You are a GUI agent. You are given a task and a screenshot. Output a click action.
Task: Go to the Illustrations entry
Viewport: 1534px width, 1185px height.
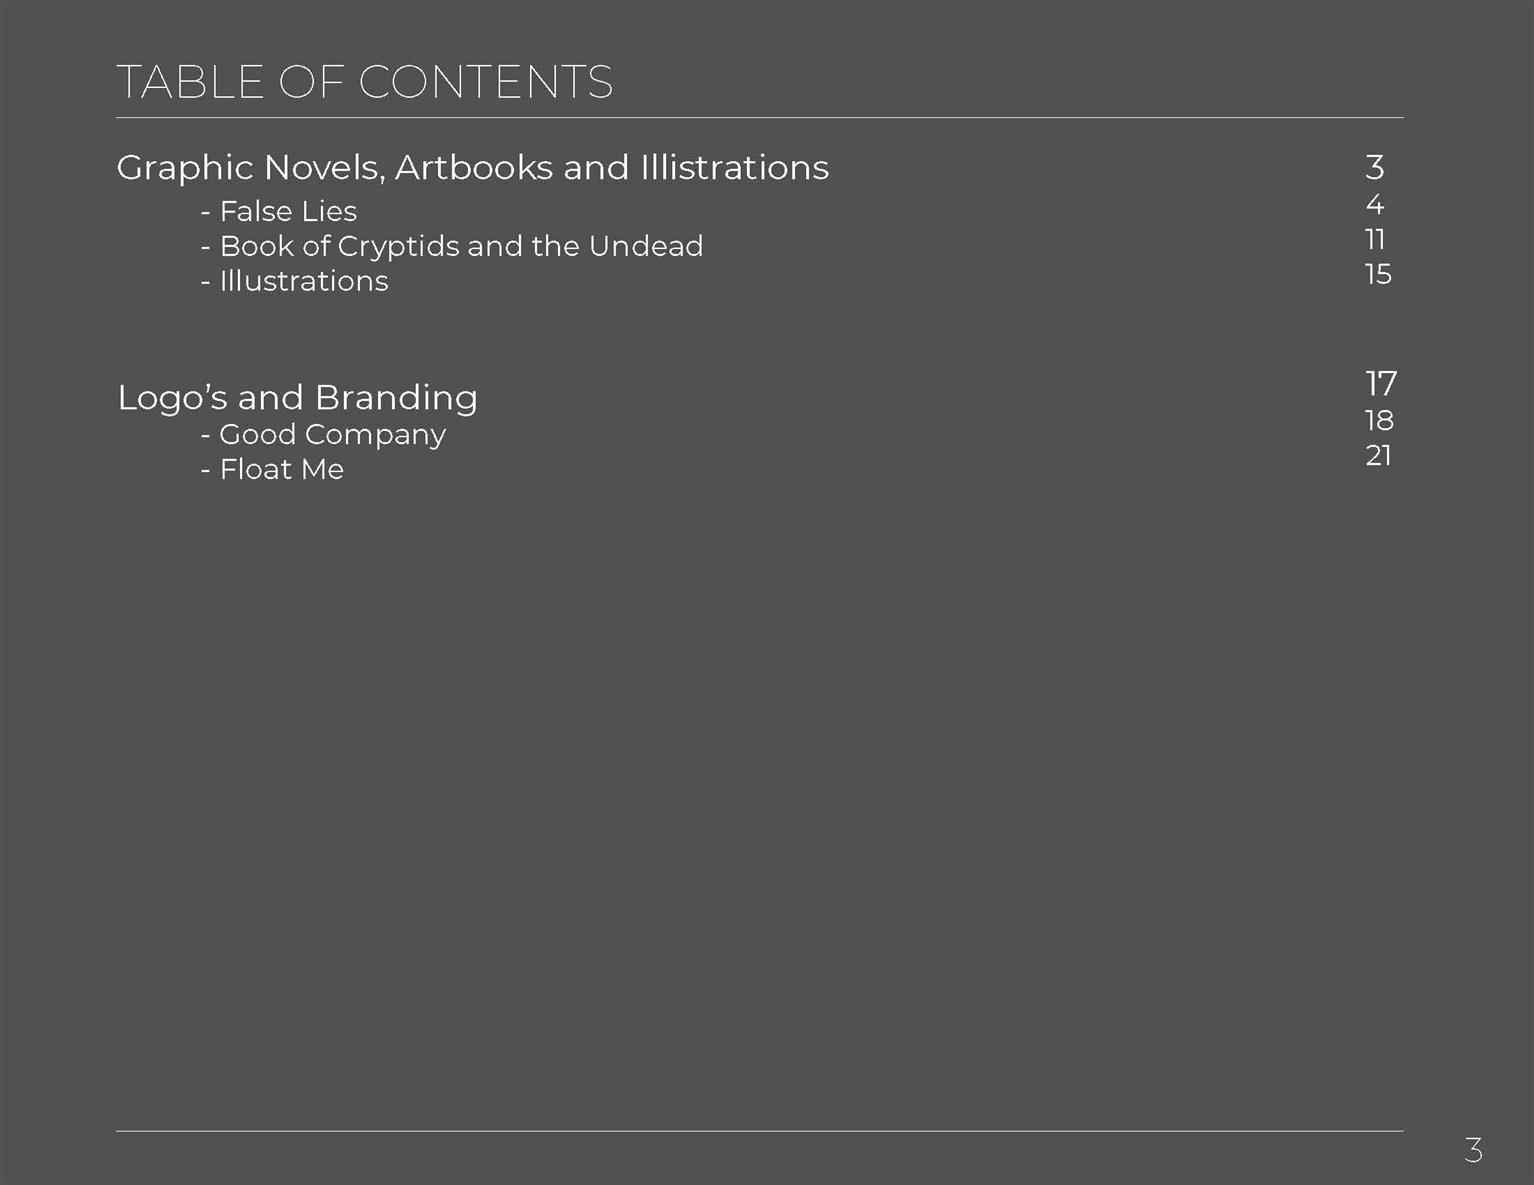pos(294,281)
